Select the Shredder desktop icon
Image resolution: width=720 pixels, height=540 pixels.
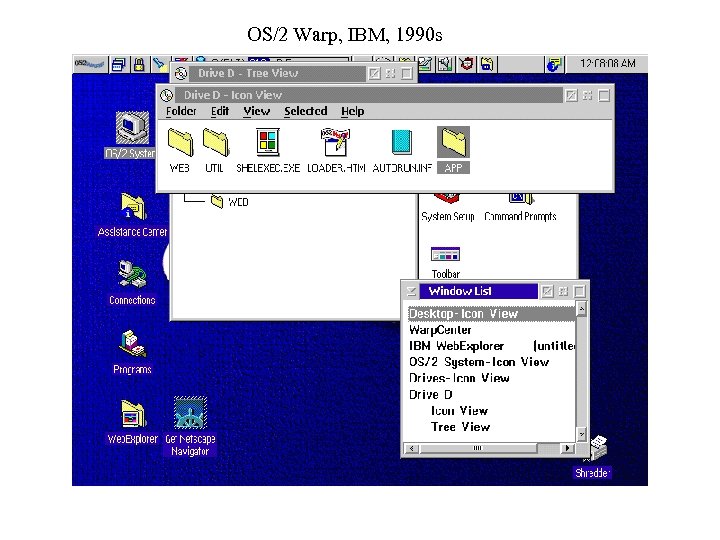(594, 456)
